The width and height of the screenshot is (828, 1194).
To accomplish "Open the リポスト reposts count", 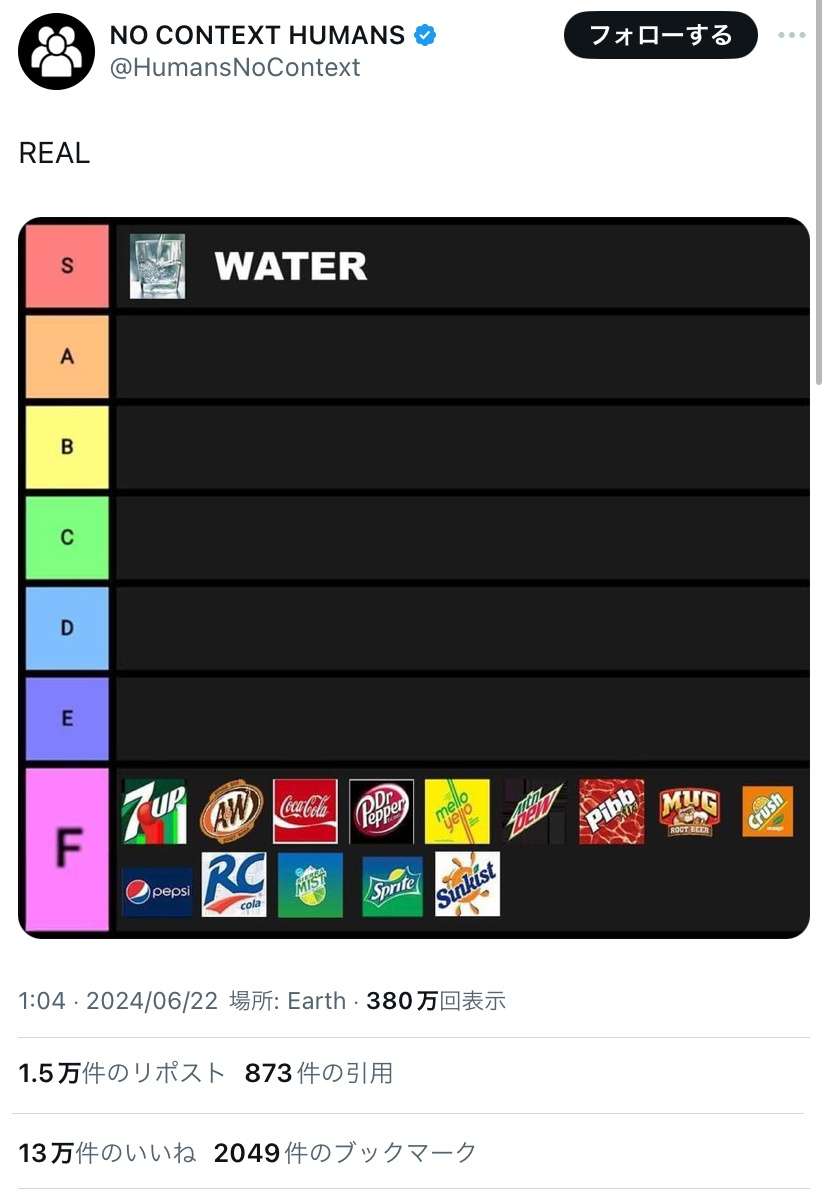I will pyautogui.click(x=122, y=1073).
